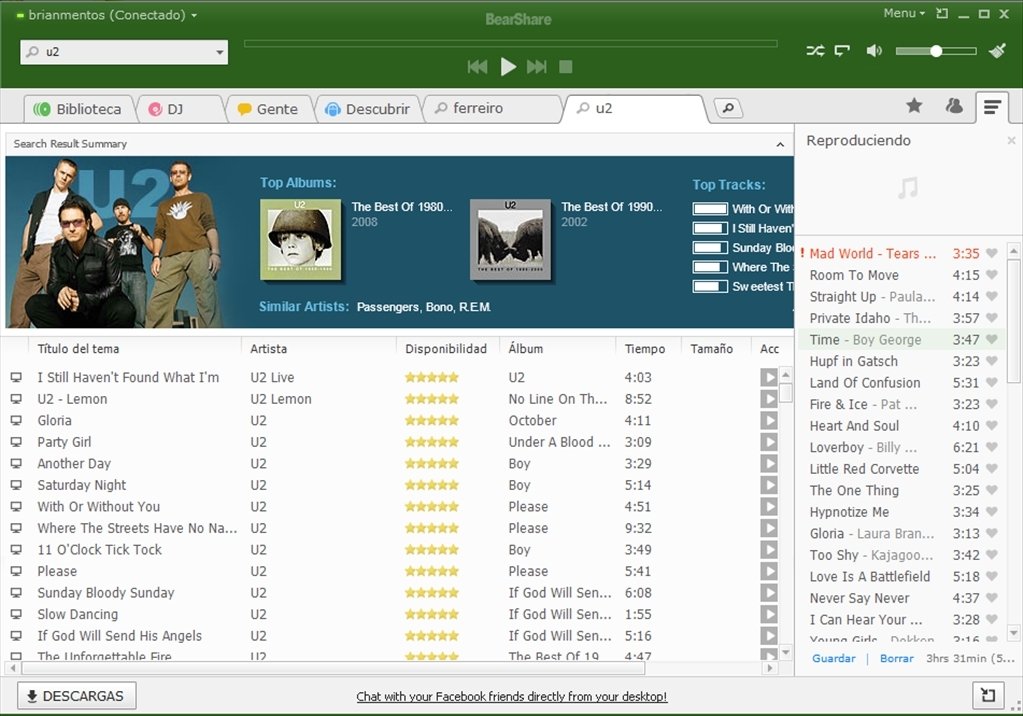This screenshot has height=716, width=1023.
Task: Toggle the playlist panel icon
Action: 992,107
